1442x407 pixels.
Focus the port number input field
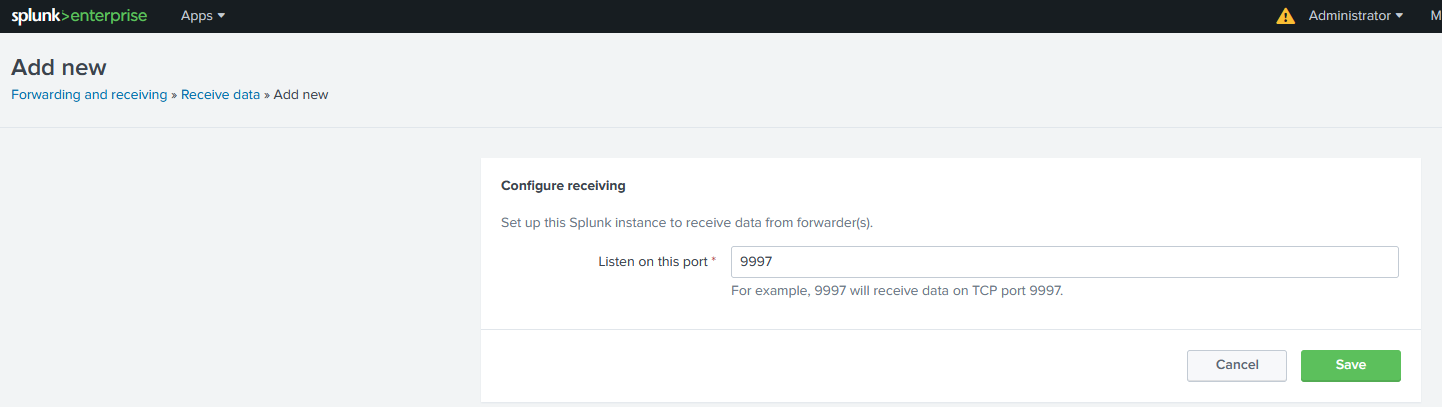pyautogui.click(x=1064, y=262)
